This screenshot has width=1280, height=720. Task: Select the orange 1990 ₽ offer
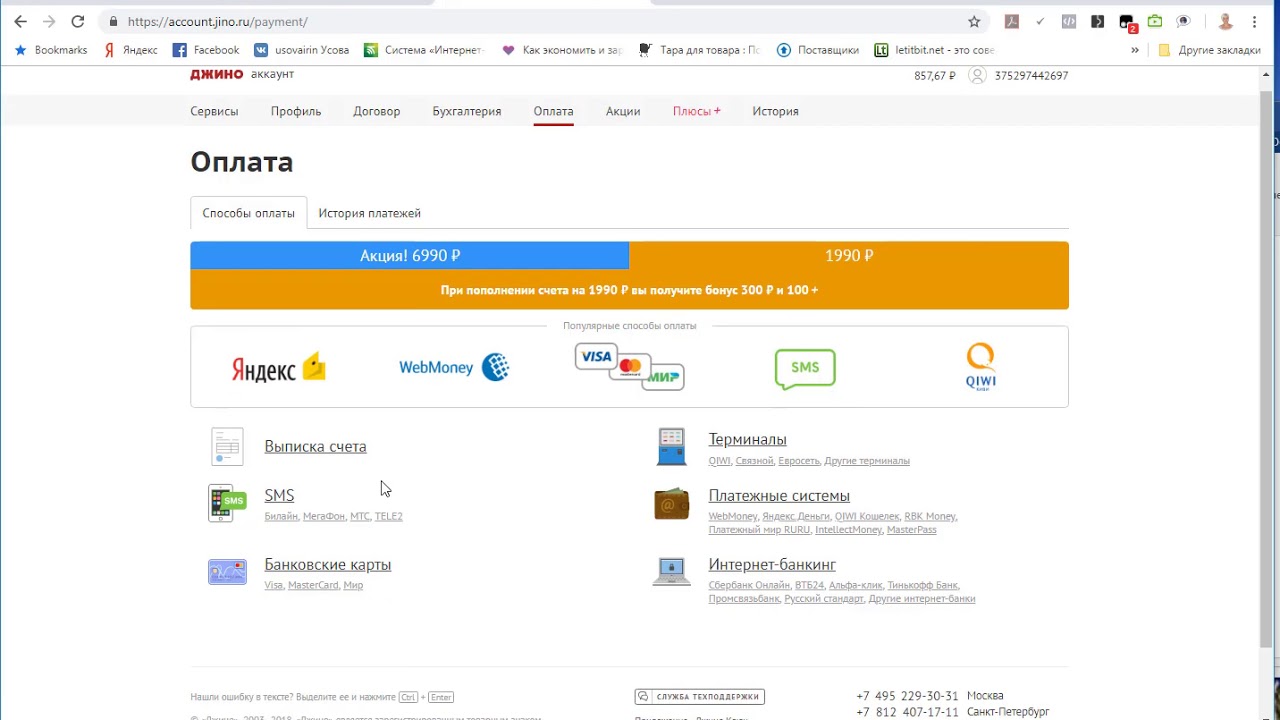(849, 256)
